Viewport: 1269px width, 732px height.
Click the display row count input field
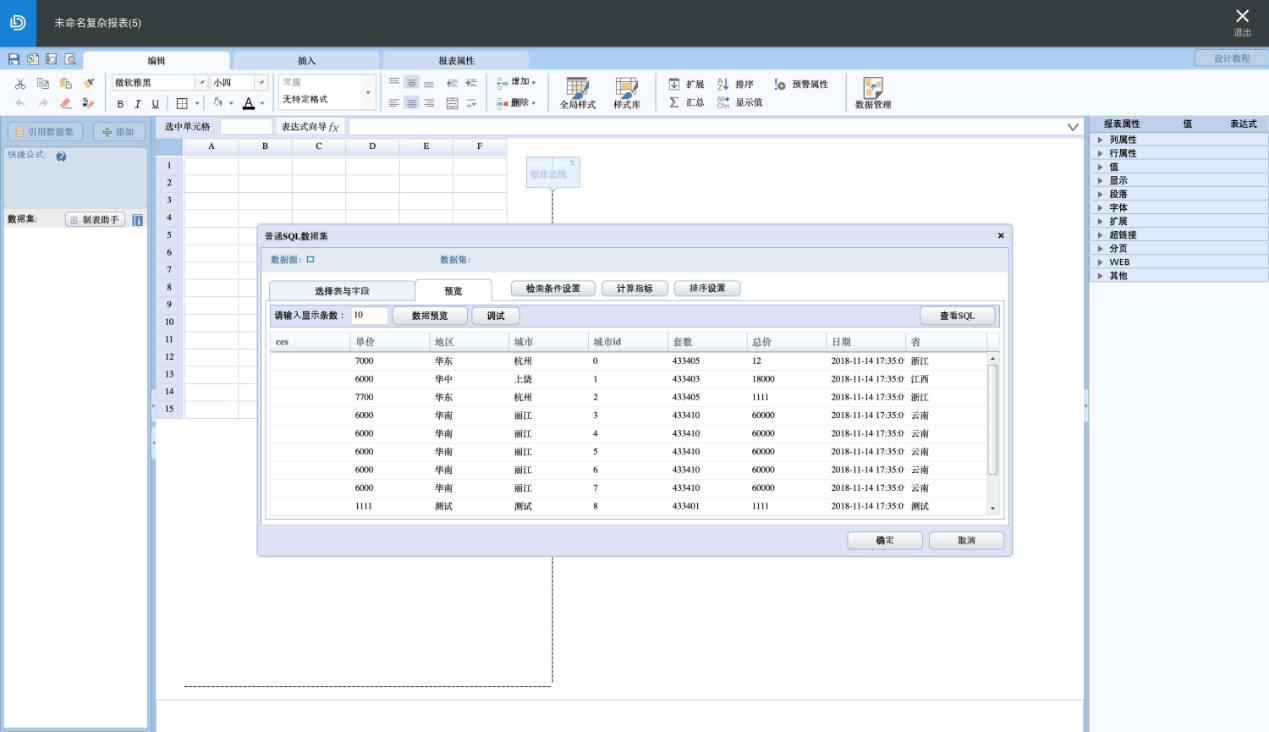[368, 316]
